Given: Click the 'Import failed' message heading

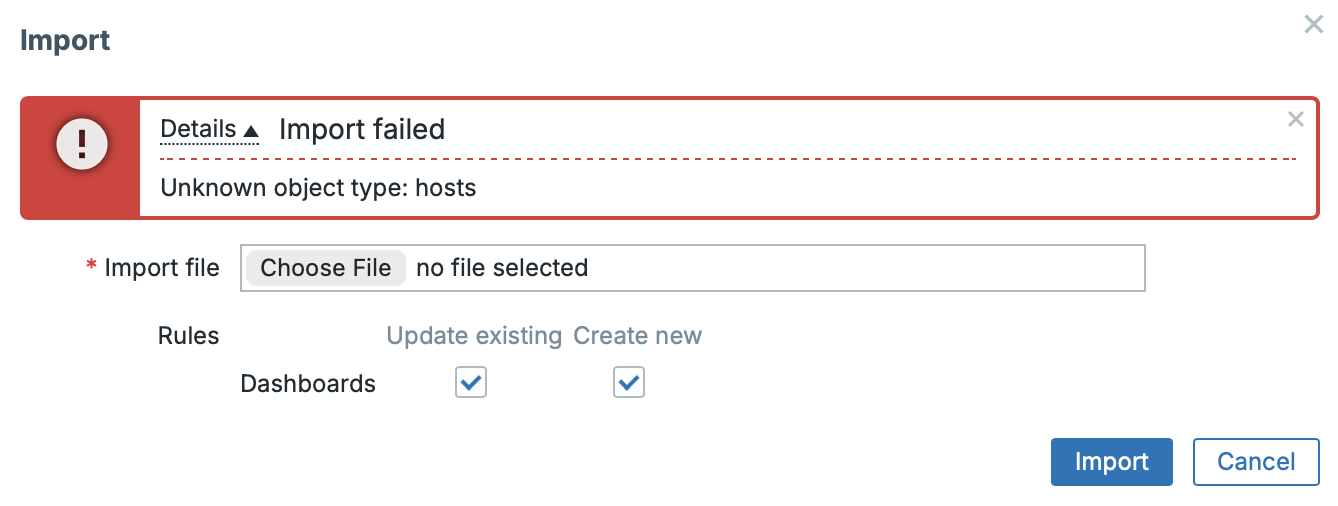Looking at the screenshot, I should pos(361,130).
